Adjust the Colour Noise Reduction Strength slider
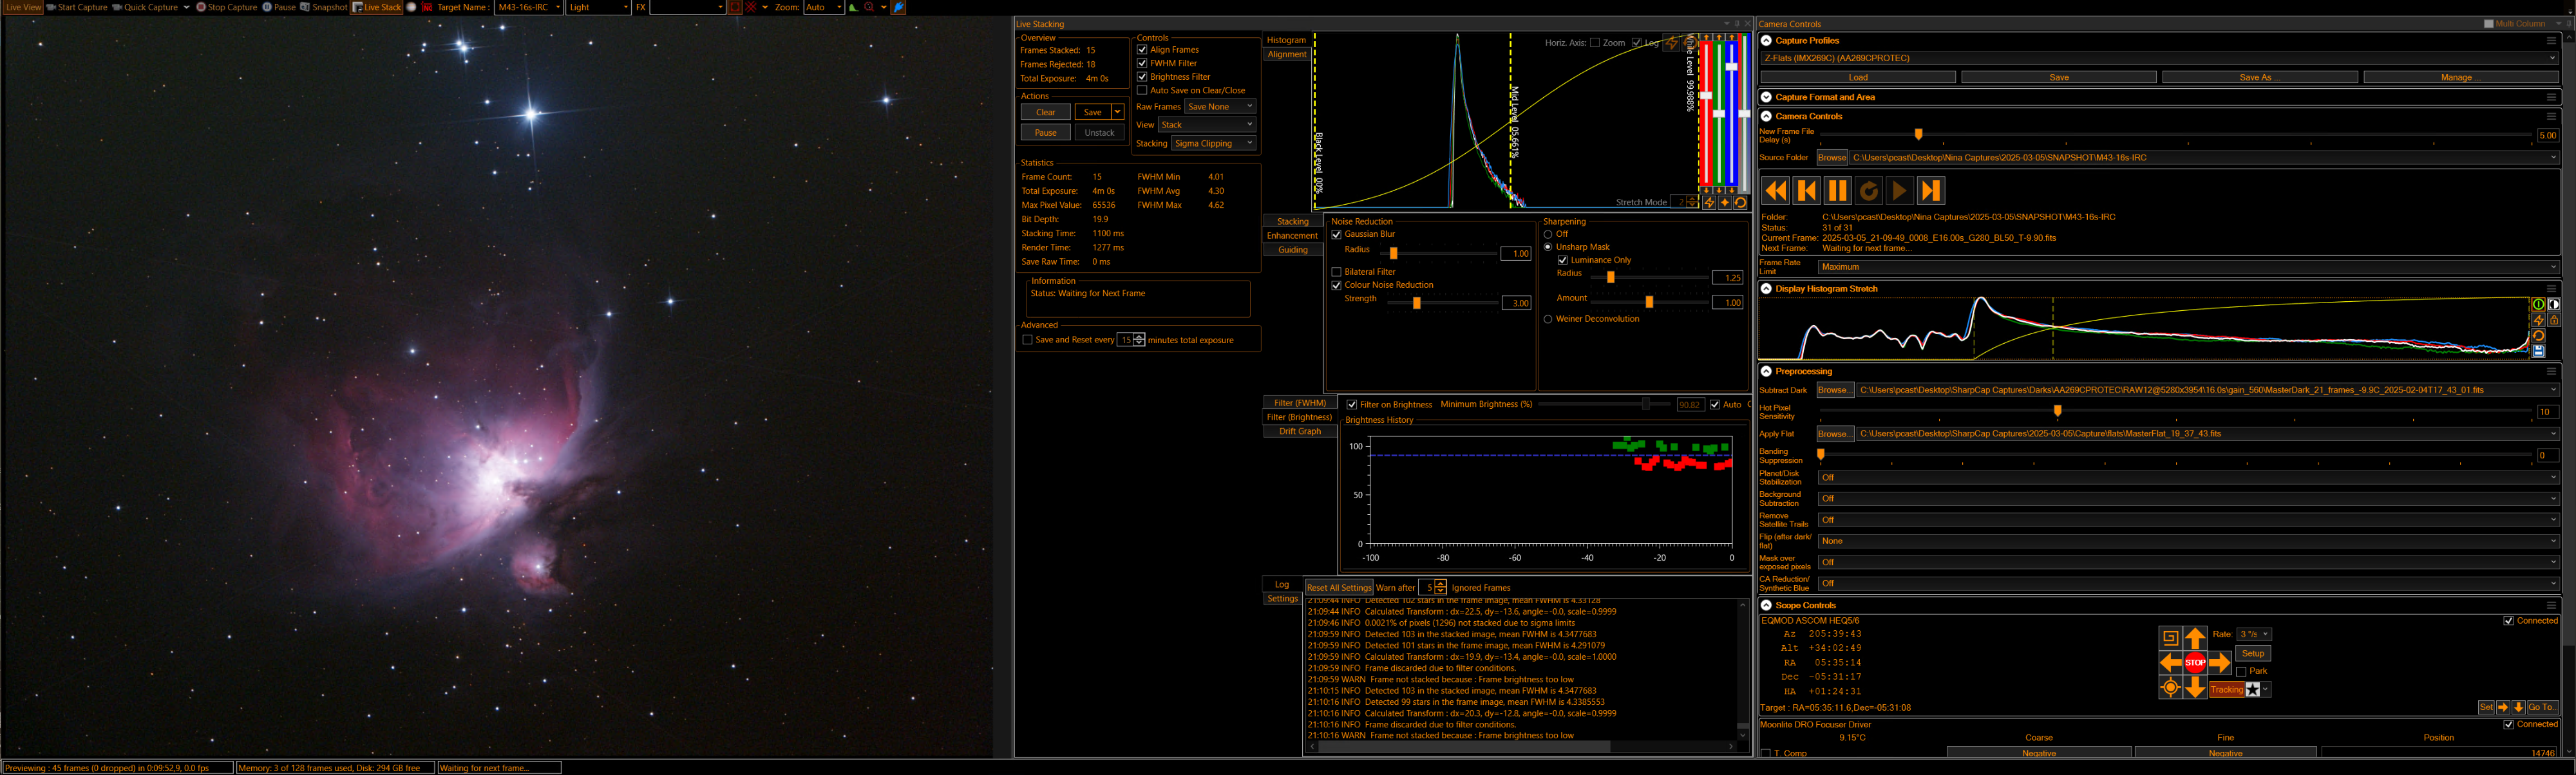 coord(1416,303)
